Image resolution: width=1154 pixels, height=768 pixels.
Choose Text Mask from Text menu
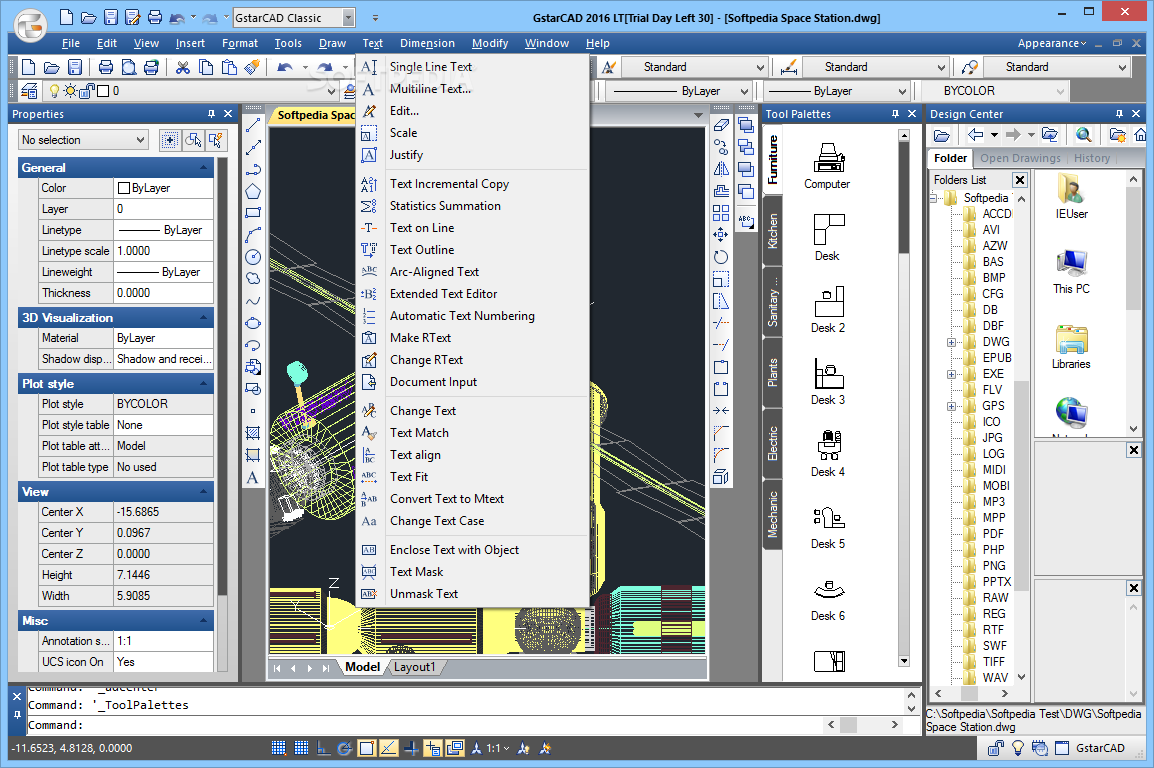coord(417,572)
